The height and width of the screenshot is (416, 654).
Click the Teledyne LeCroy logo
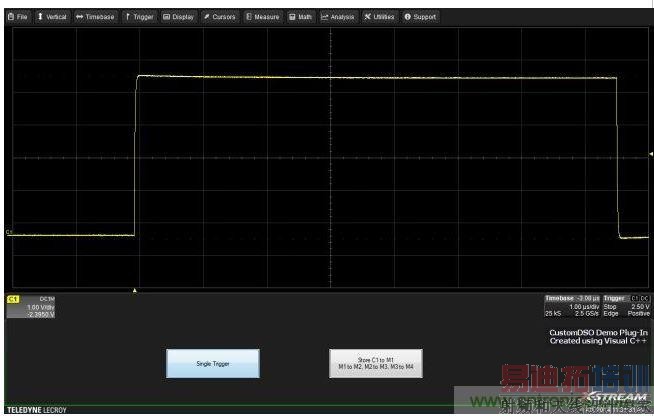pyautogui.click(x=37, y=410)
